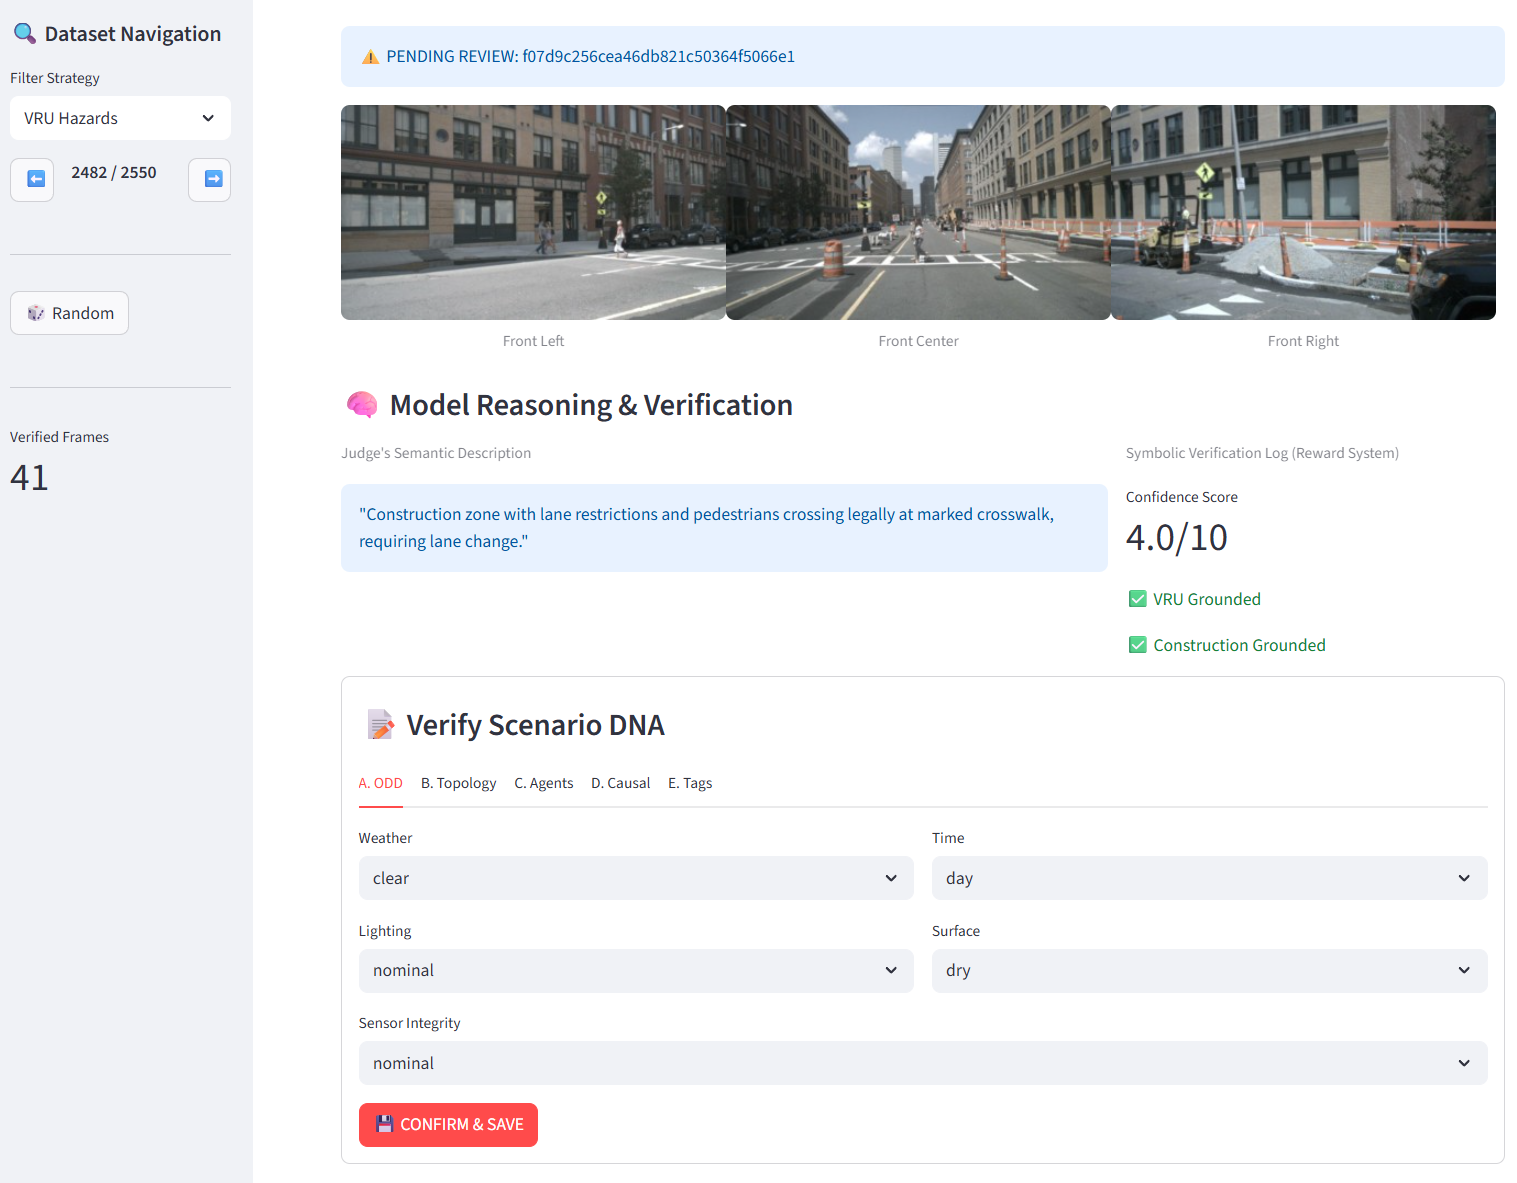Click the warning icon in pending review banner
Screen dimensions: 1517x1183
[x=370, y=57]
